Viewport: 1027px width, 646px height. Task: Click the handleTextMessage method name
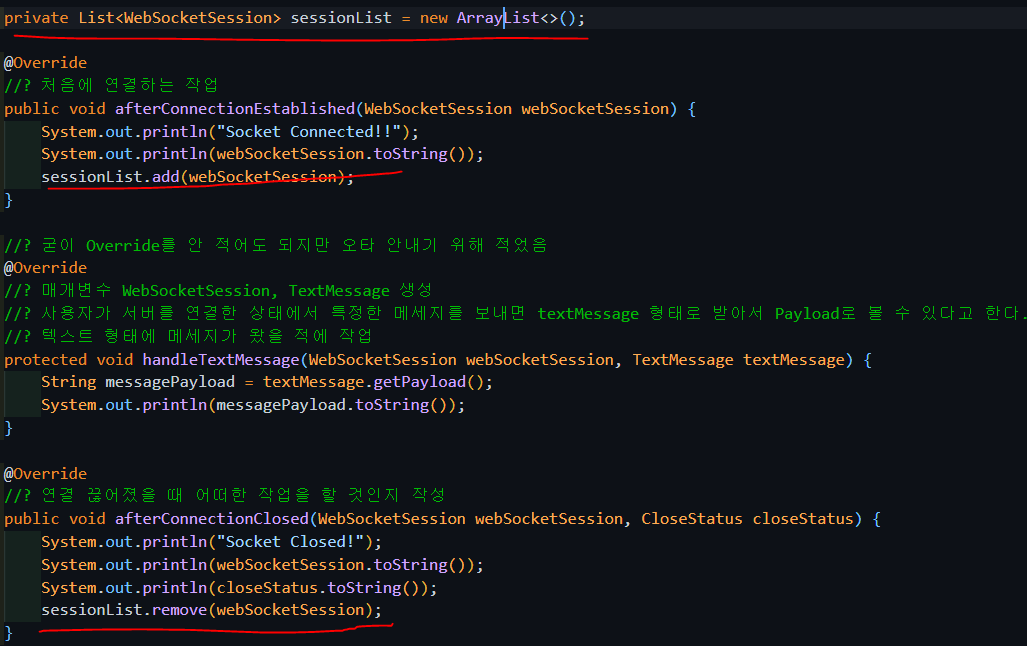click(221, 360)
